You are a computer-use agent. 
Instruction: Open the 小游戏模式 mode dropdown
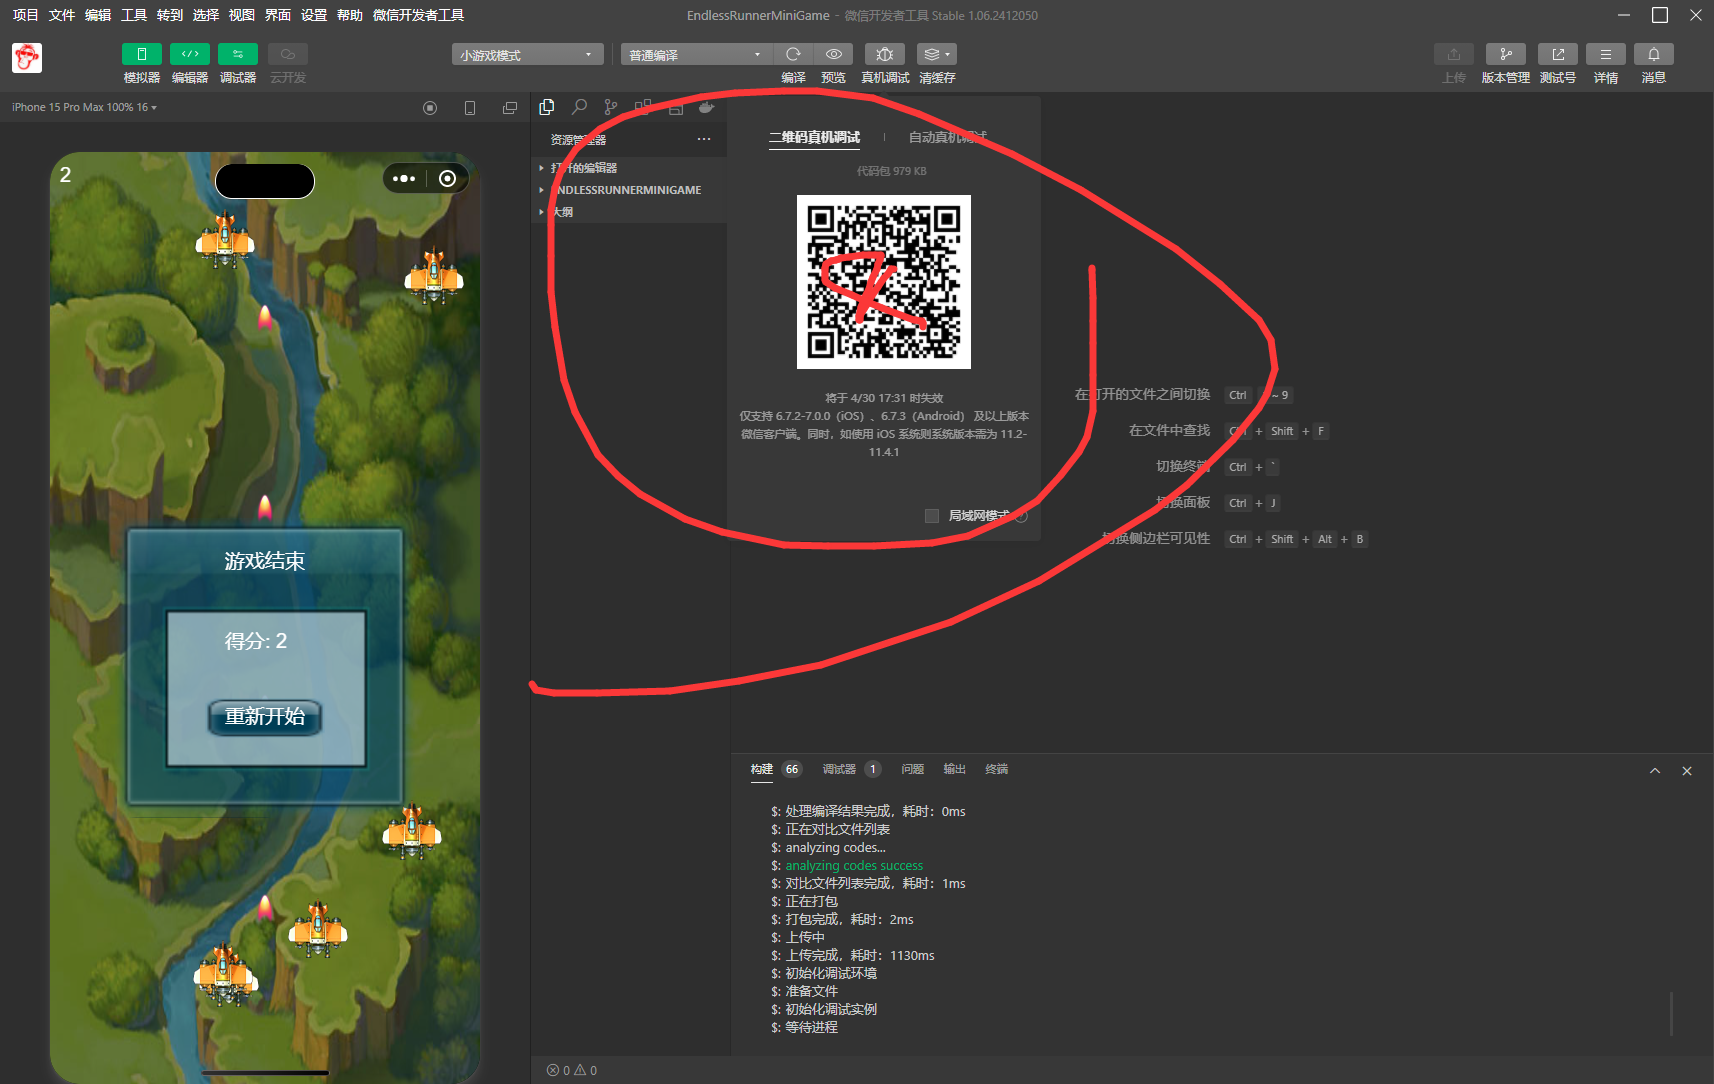(527, 54)
